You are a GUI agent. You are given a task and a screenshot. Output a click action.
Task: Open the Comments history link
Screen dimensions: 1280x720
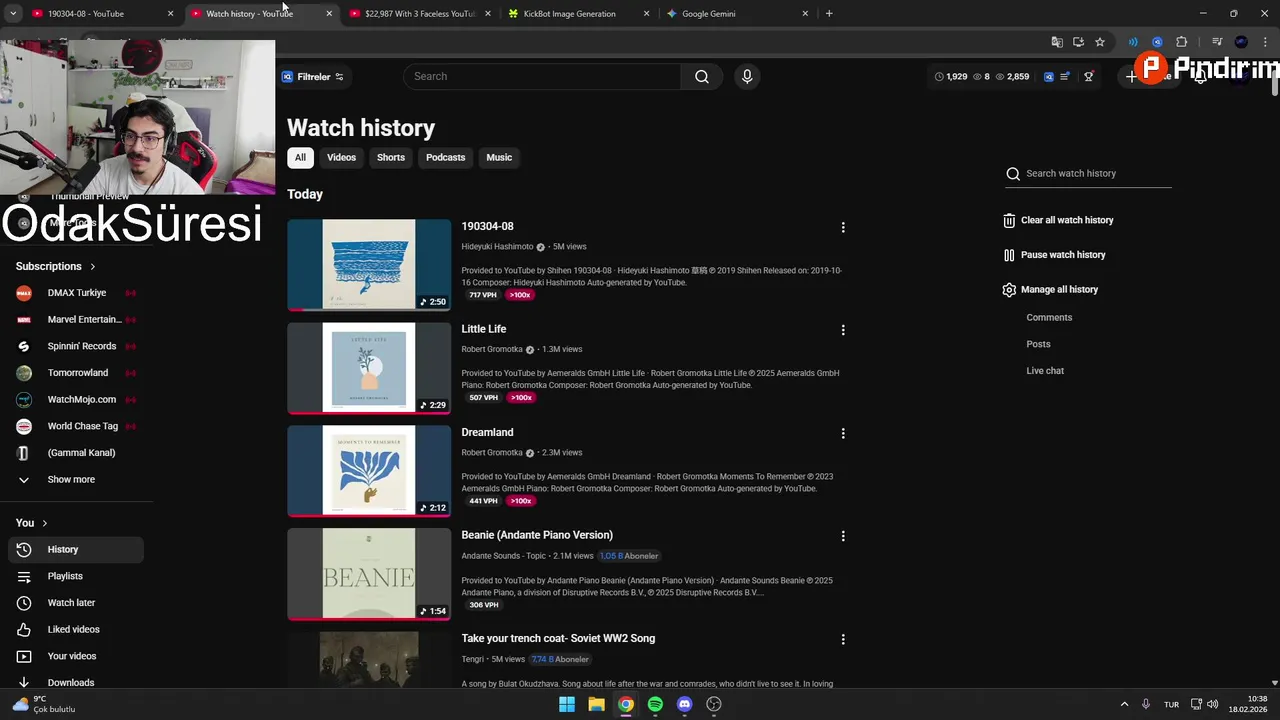[1049, 318]
